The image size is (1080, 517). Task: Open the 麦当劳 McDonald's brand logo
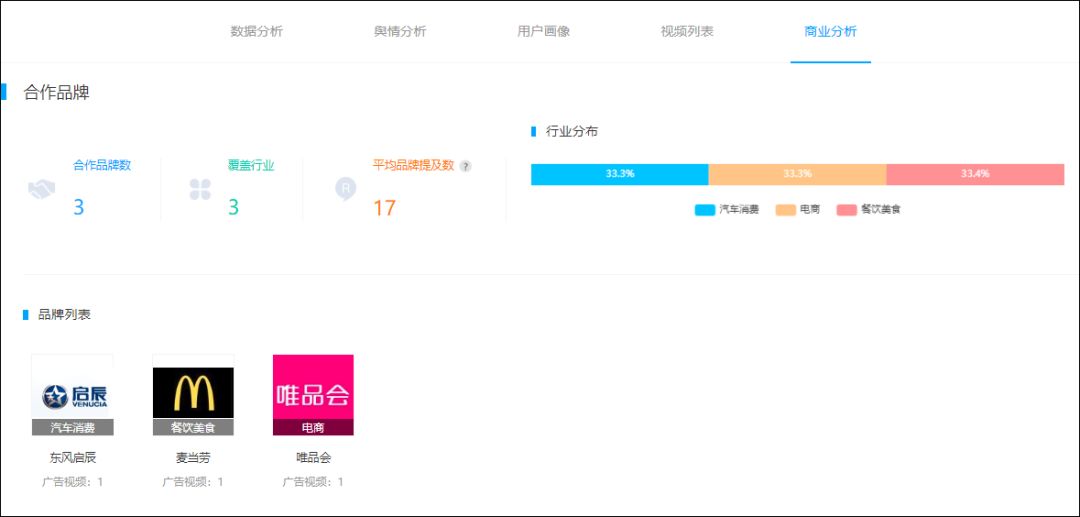(x=193, y=395)
